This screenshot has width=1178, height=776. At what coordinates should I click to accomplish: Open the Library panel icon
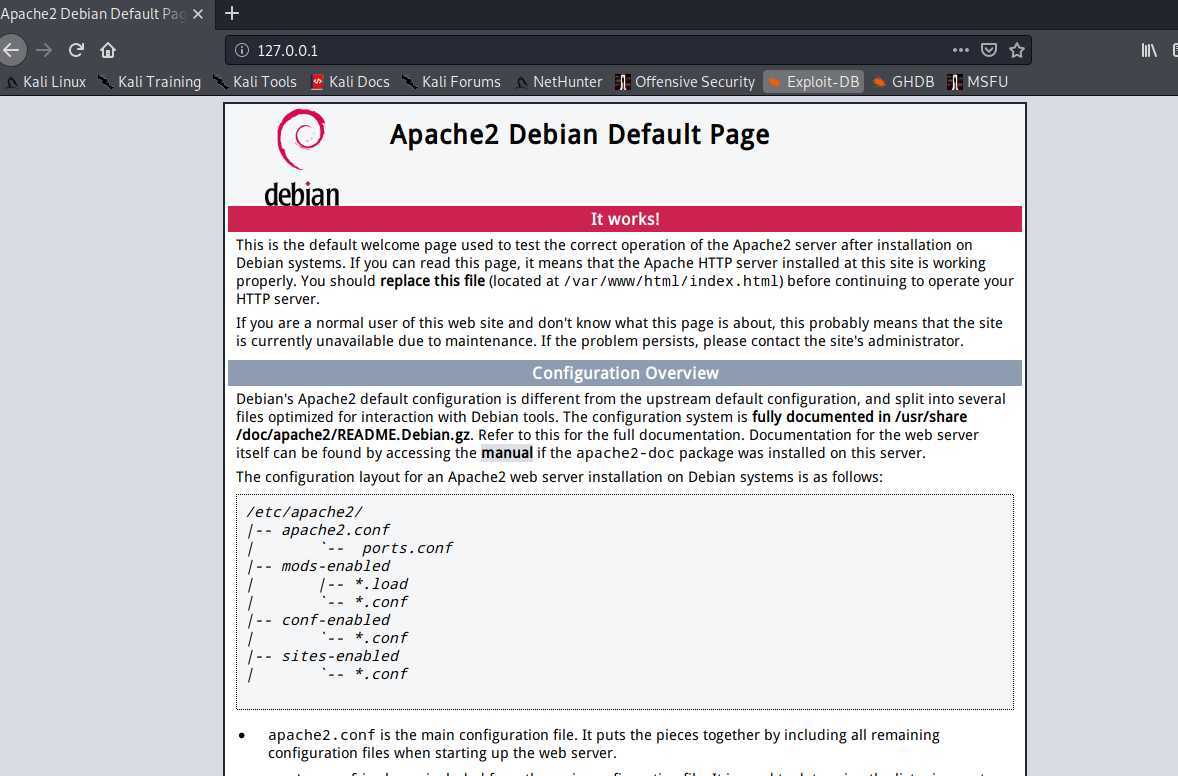point(1149,50)
